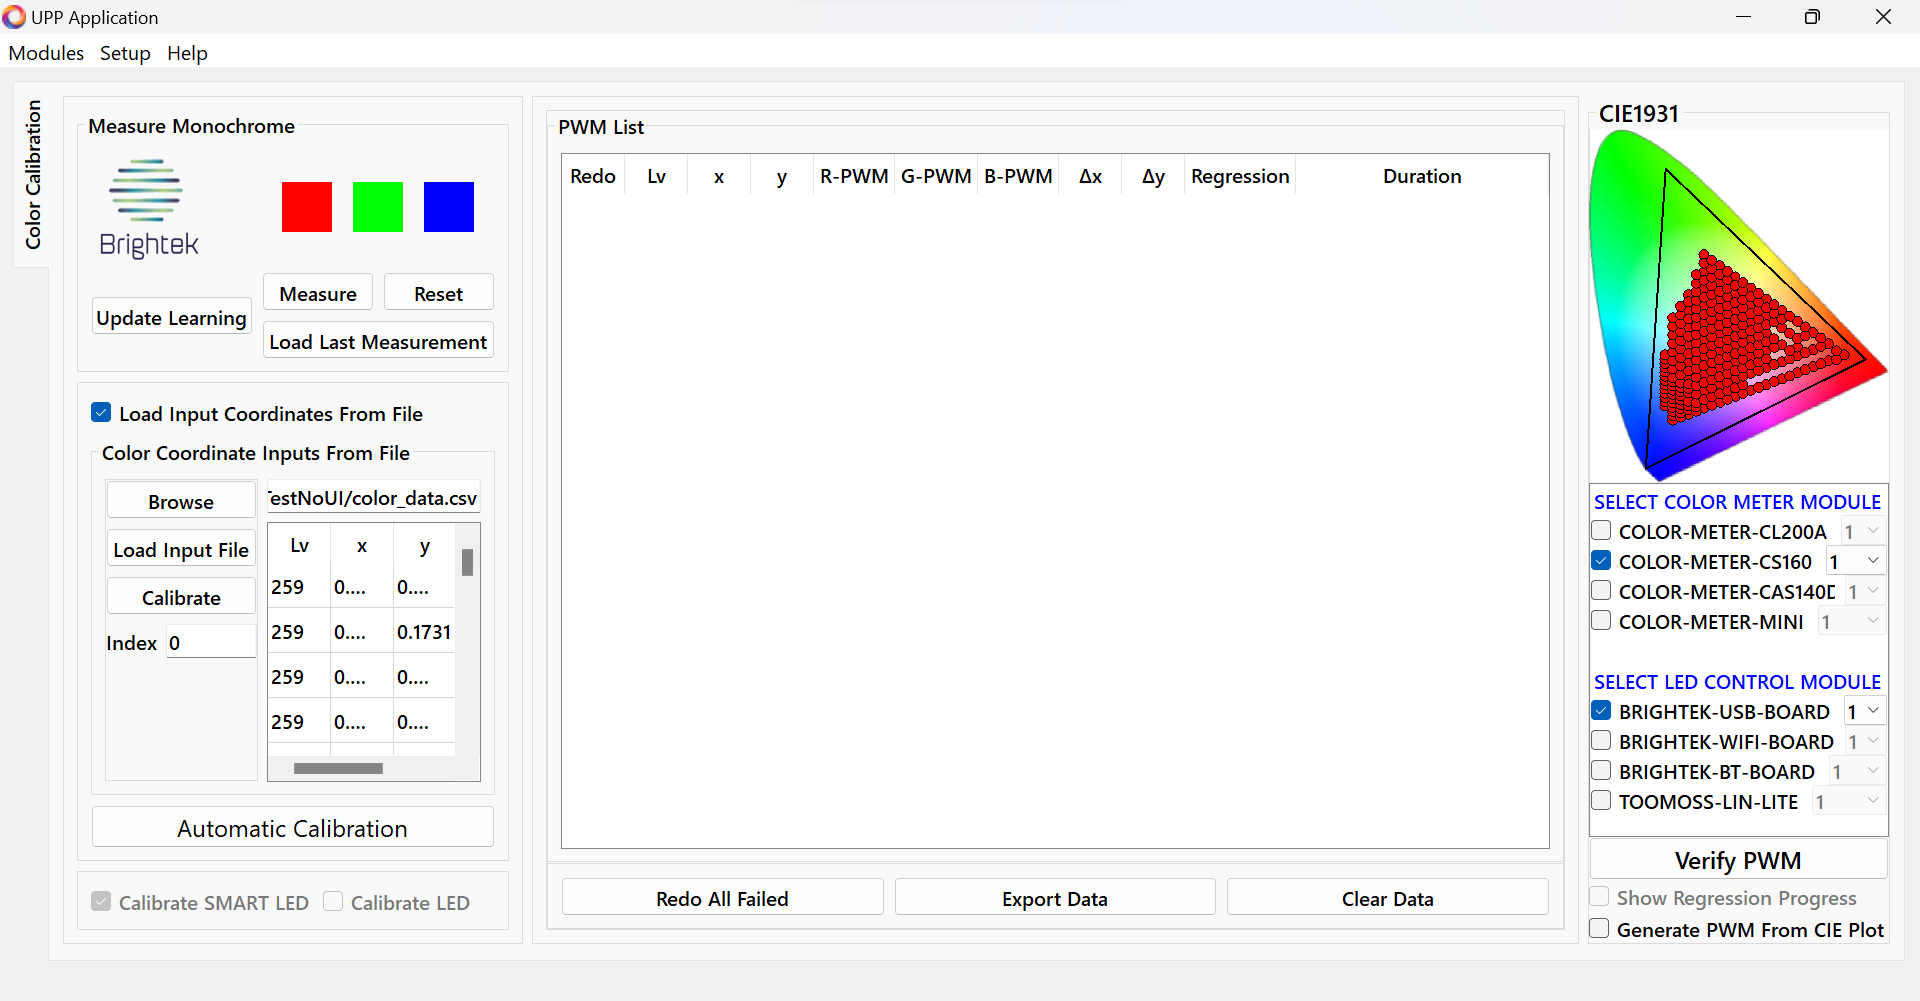
Task: Enable the COLOR-METER-CL200A checkbox
Action: point(1601,531)
